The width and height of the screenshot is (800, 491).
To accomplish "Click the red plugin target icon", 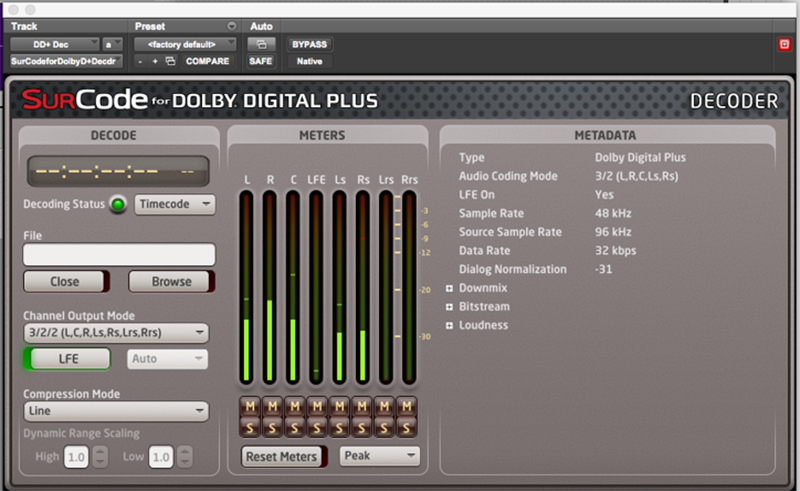I will (785, 44).
